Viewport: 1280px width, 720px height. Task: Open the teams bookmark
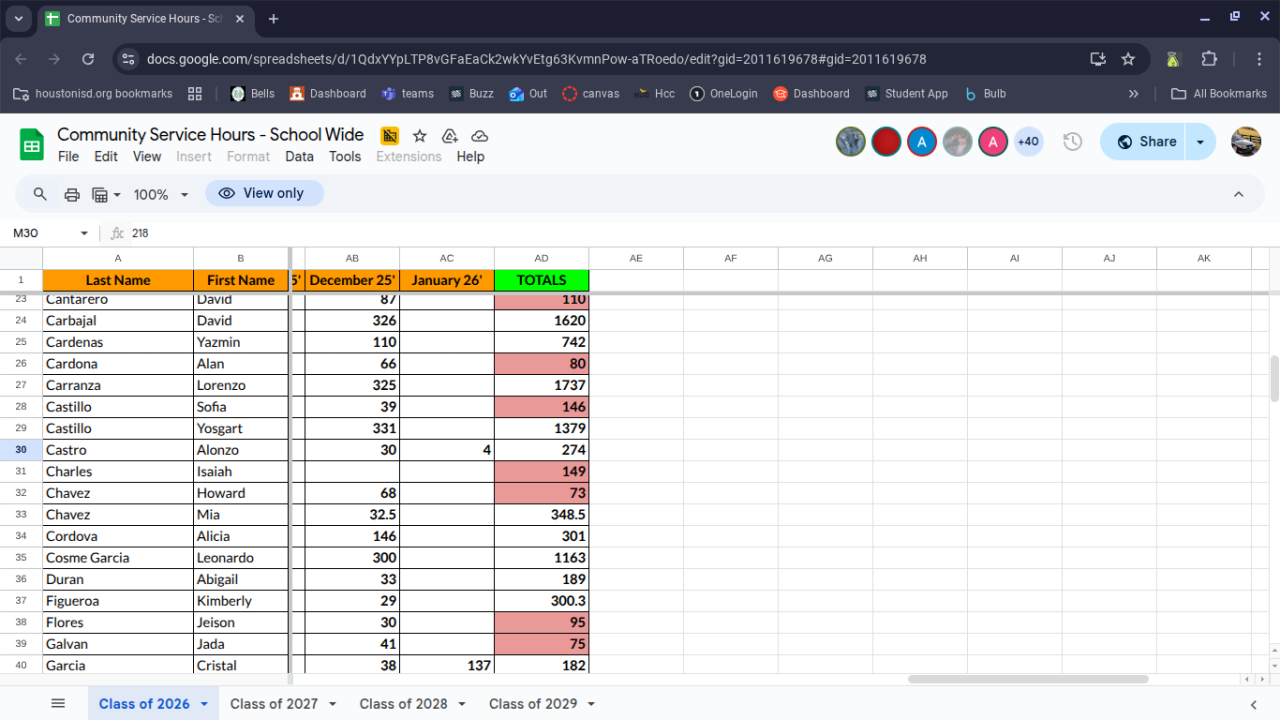pyautogui.click(x=407, y=94)
